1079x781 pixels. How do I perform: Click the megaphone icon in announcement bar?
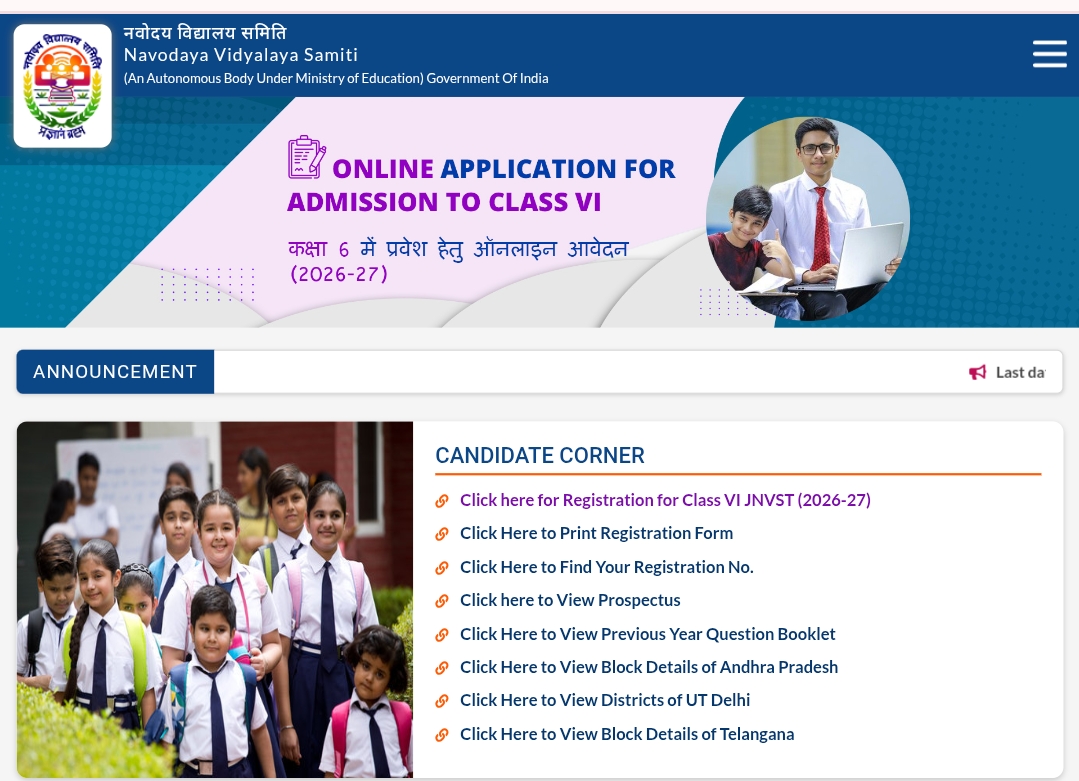pos(977,372)
